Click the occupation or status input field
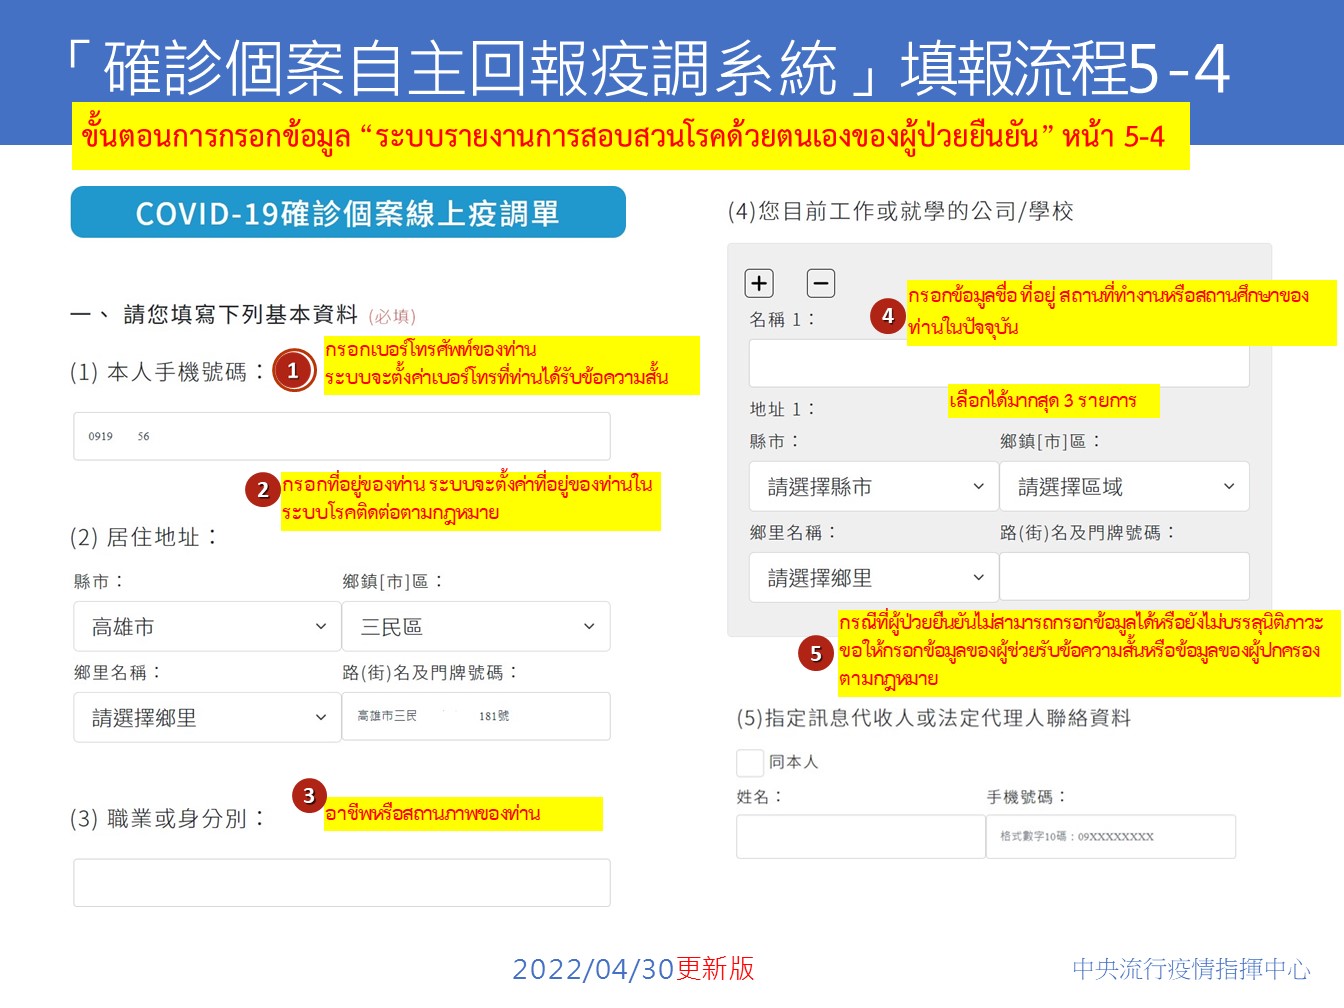Image resolution: width=1344 pixels, height=1008 pixels. pyautogui.click(x=342, y=883)
